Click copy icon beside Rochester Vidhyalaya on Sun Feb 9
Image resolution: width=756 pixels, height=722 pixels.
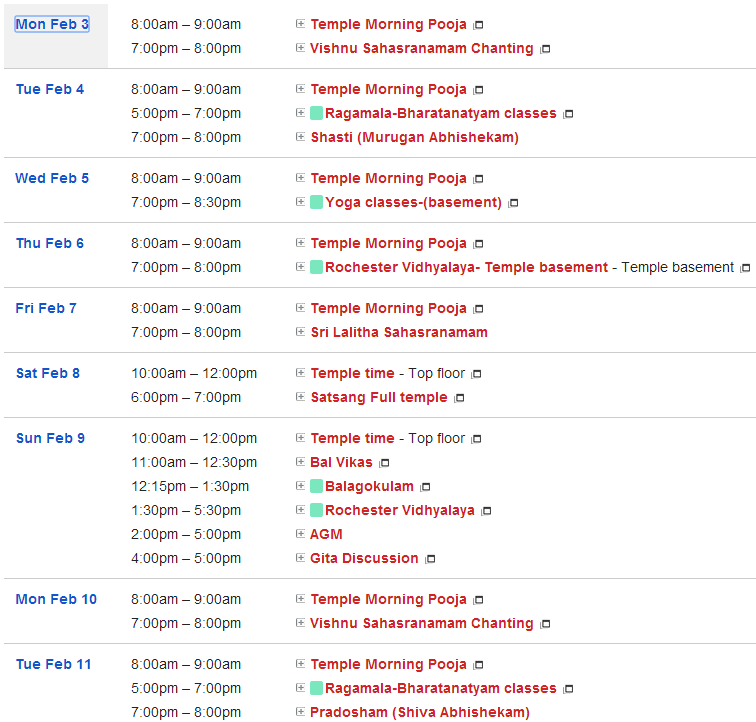(486, 511)
